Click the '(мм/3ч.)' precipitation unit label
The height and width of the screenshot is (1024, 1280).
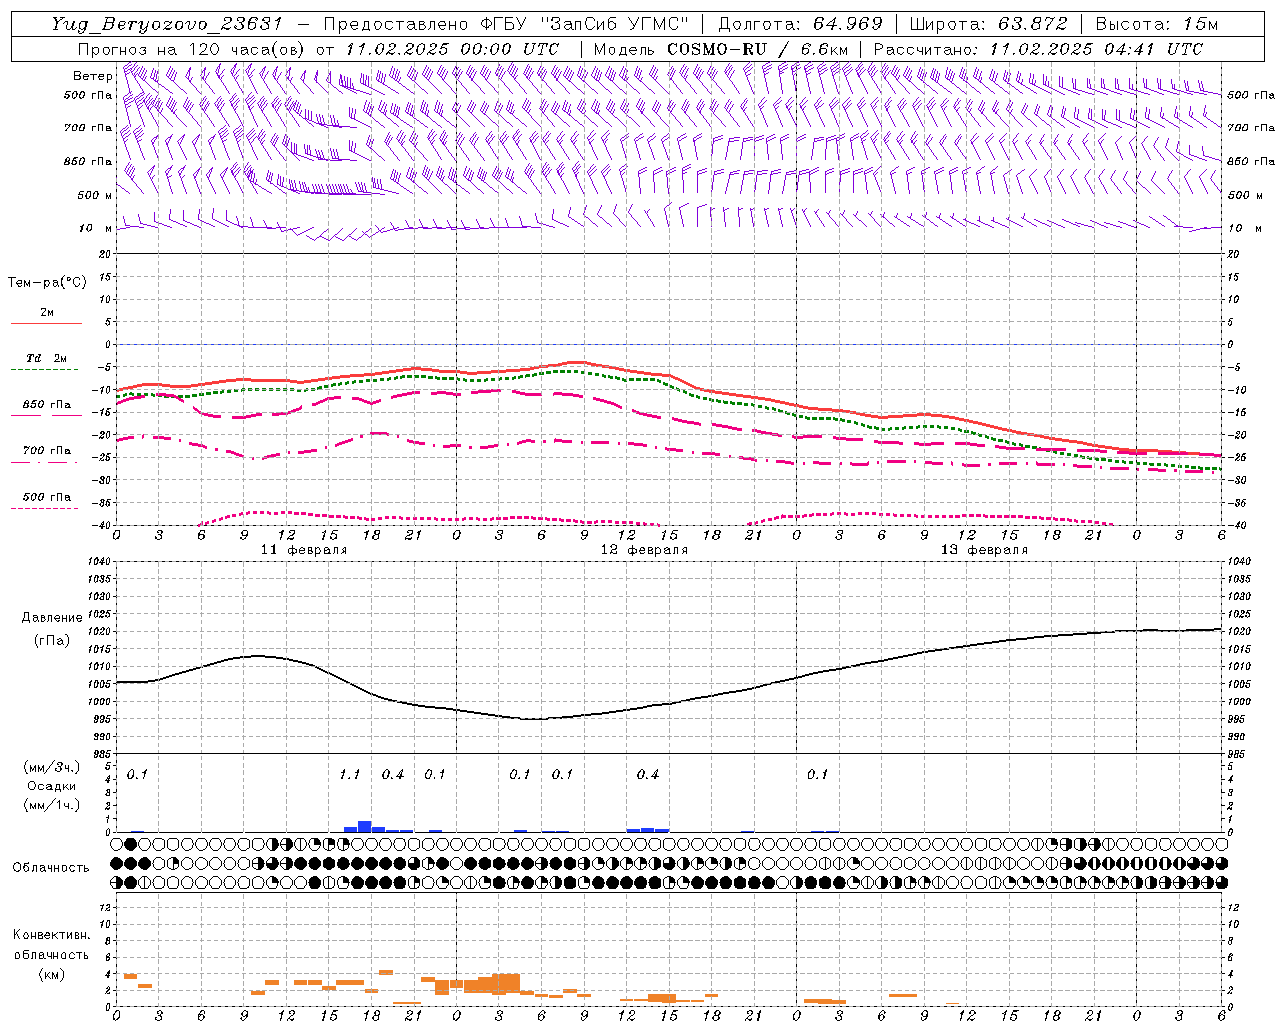52,767
